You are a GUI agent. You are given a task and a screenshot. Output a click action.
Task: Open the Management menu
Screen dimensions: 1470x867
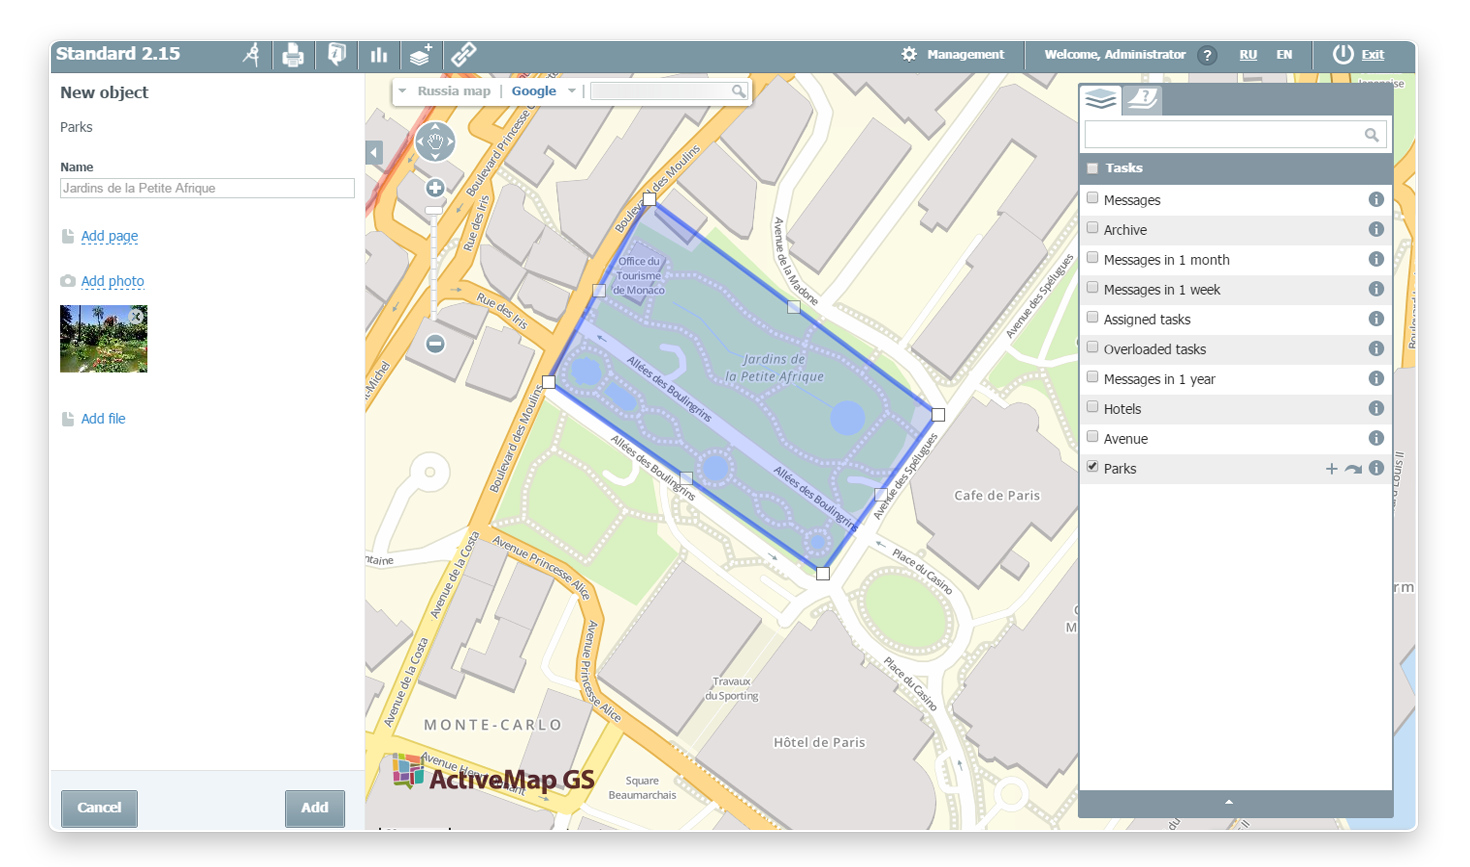pos(953,55)
